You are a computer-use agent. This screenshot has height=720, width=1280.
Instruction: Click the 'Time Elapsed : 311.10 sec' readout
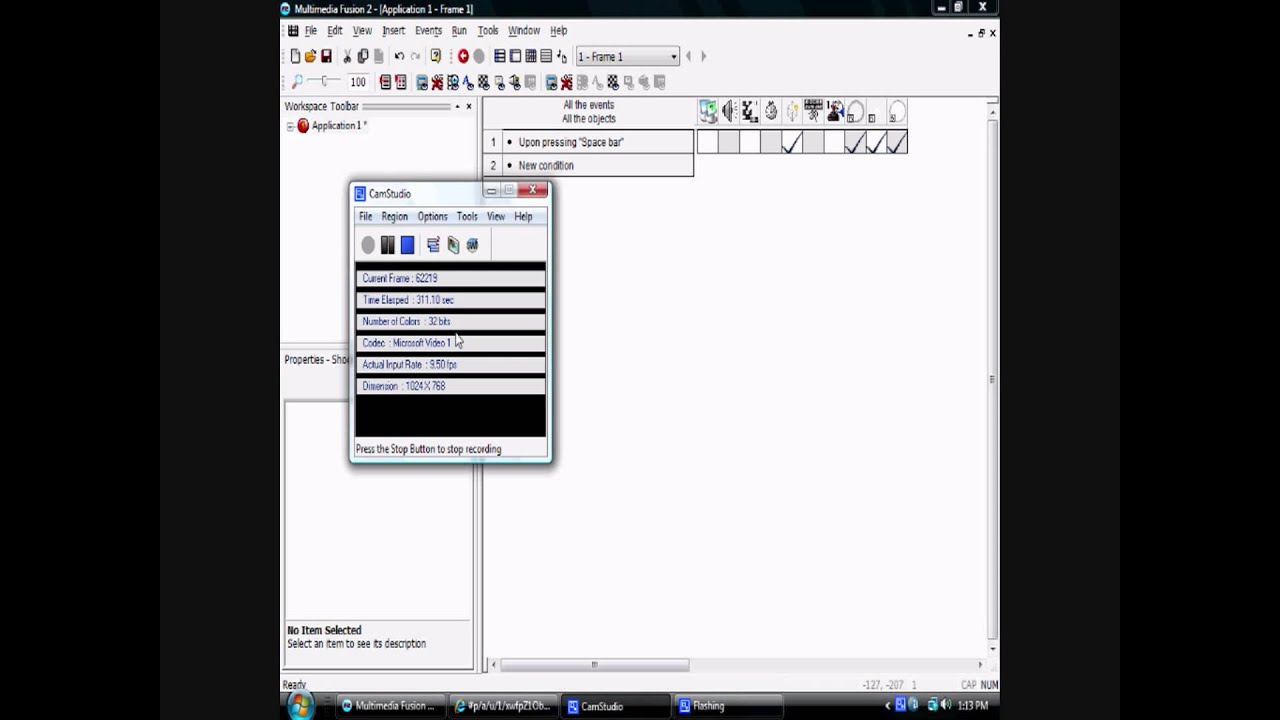pos(450,300)
